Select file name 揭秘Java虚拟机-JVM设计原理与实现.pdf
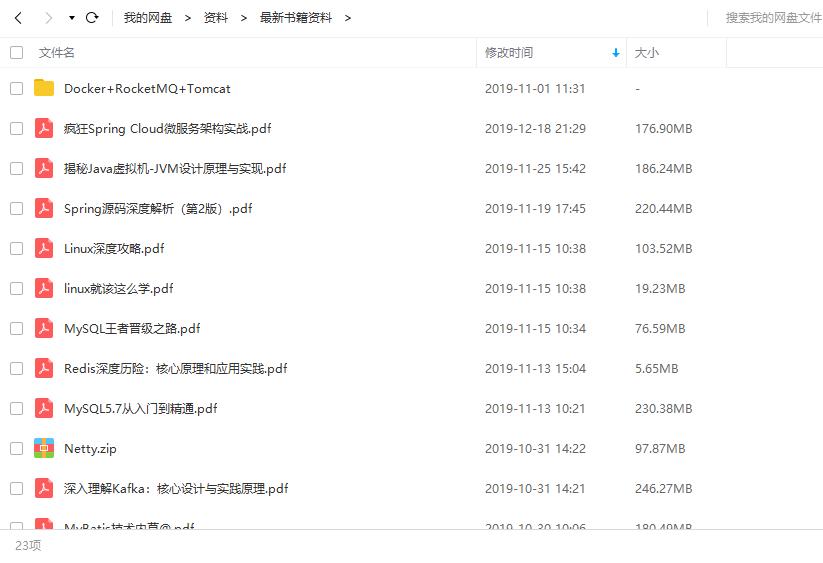Viewport: 823px width, 563px height. pos(175,168)
